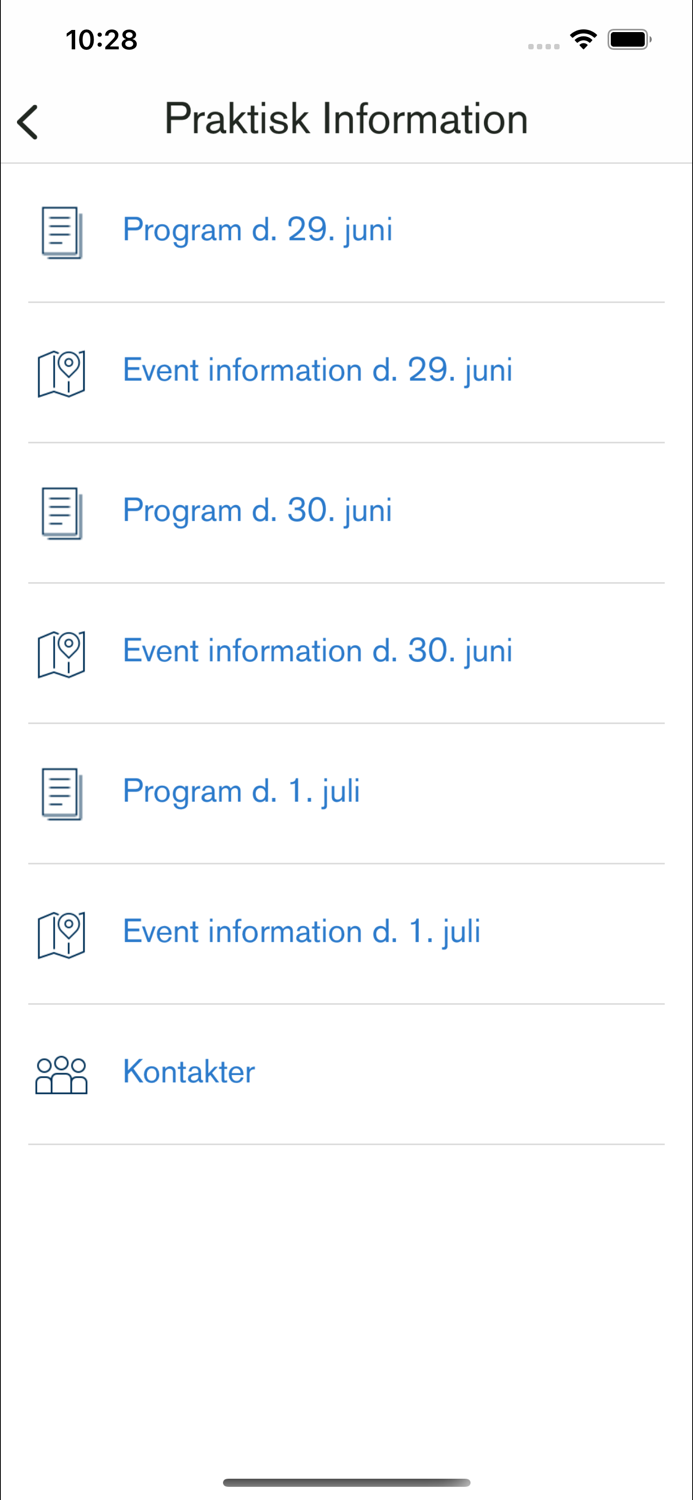
Task: Tap the Wi-Fi indicator in the status bar
Action: point(583,40)
